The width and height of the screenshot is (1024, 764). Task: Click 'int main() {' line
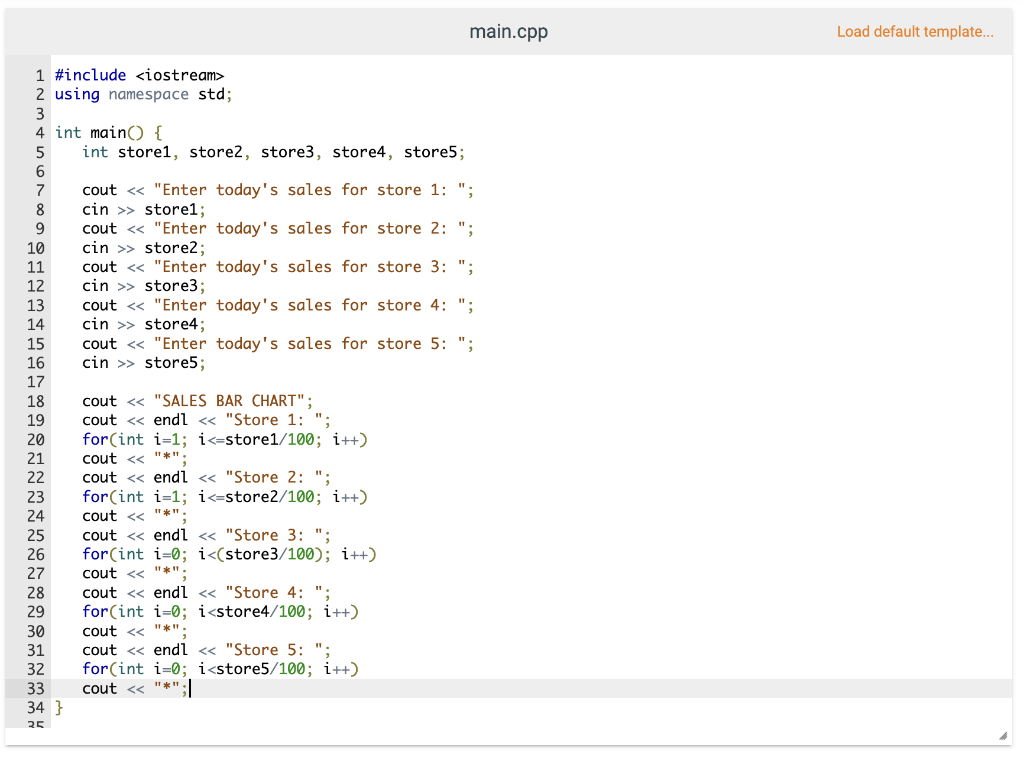click(x=108, y=133)
